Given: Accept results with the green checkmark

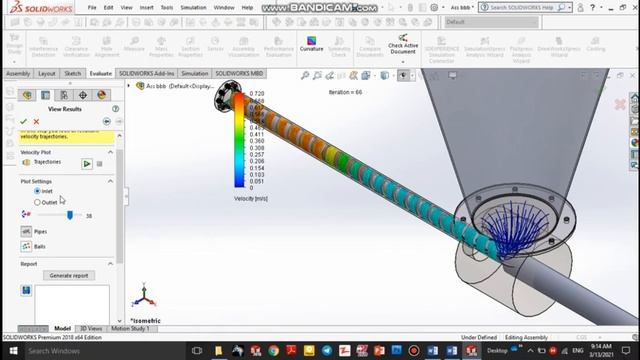Looking at the screenshot, I should click(23, 121).
